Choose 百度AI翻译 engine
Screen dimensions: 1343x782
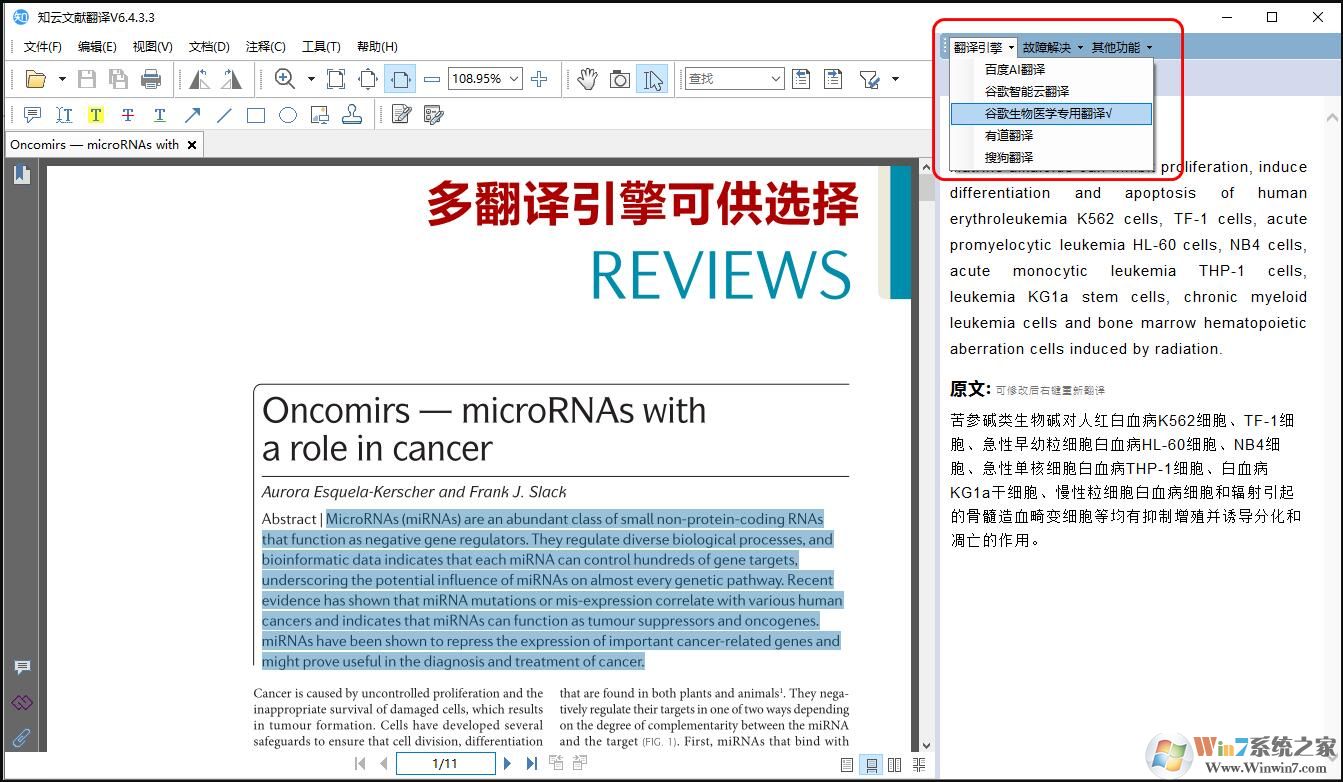pos(1051,70)
